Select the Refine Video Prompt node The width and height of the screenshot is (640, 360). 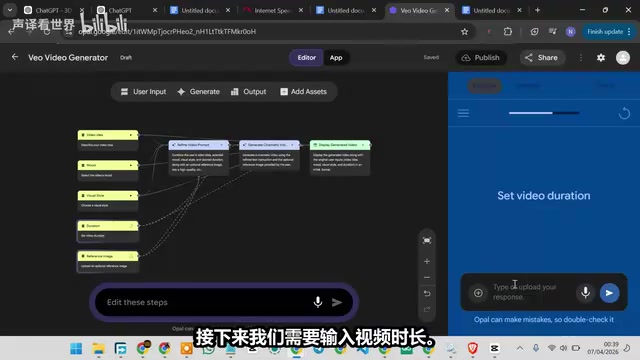point(199,158)
